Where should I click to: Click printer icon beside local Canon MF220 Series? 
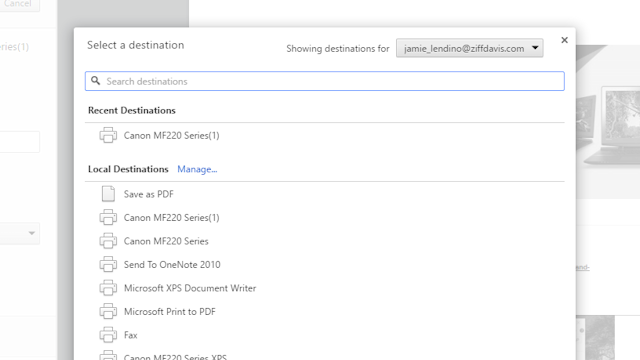pyautogui.click(x=108, y=241)
